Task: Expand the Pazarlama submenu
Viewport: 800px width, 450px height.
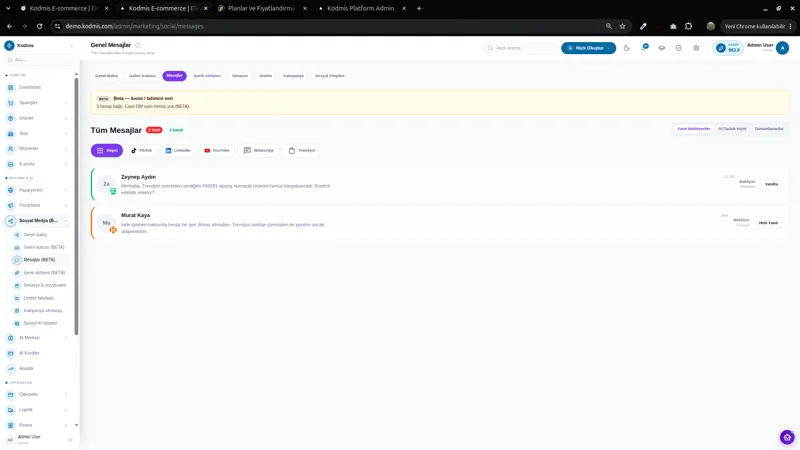Action: pyautogui.click(x=66, y=206)
